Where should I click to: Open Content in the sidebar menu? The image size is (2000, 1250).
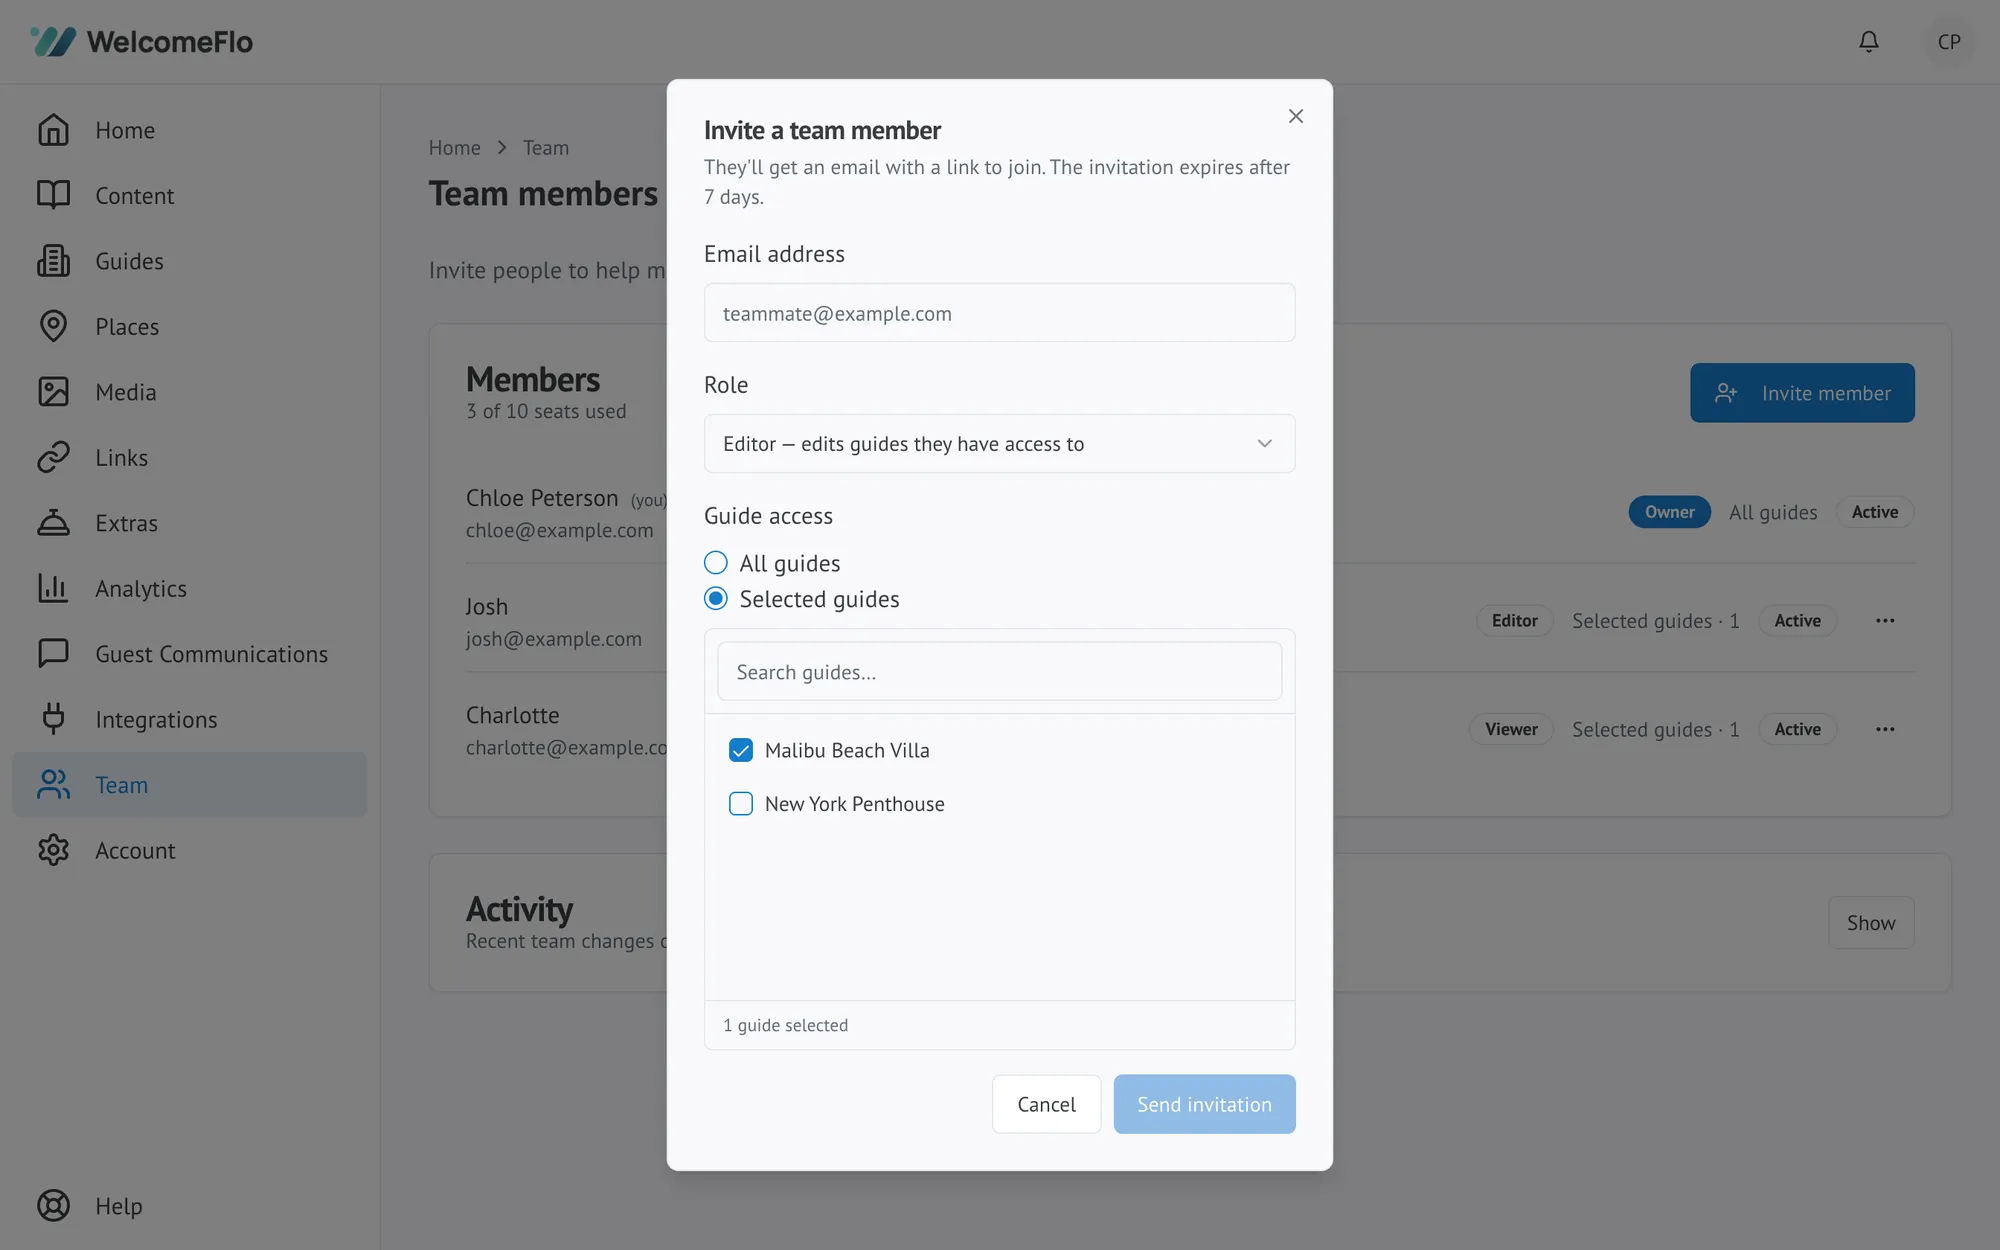[x=189, y=195]
